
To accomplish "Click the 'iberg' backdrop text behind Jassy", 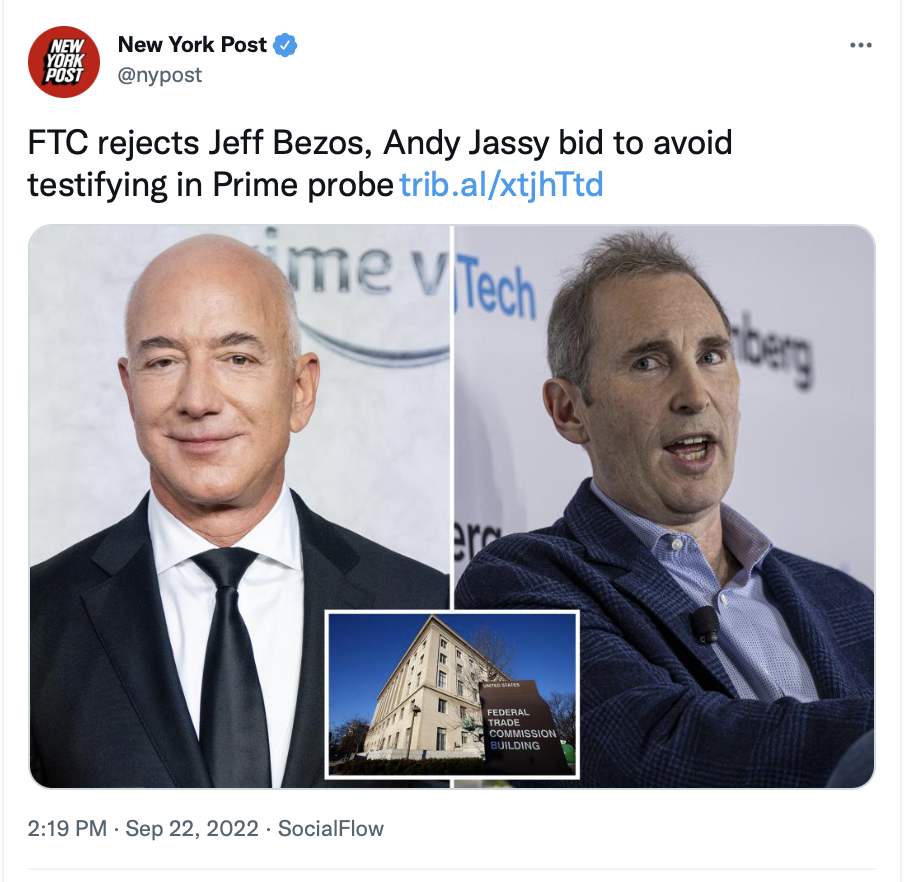I will tap(772, 354).
